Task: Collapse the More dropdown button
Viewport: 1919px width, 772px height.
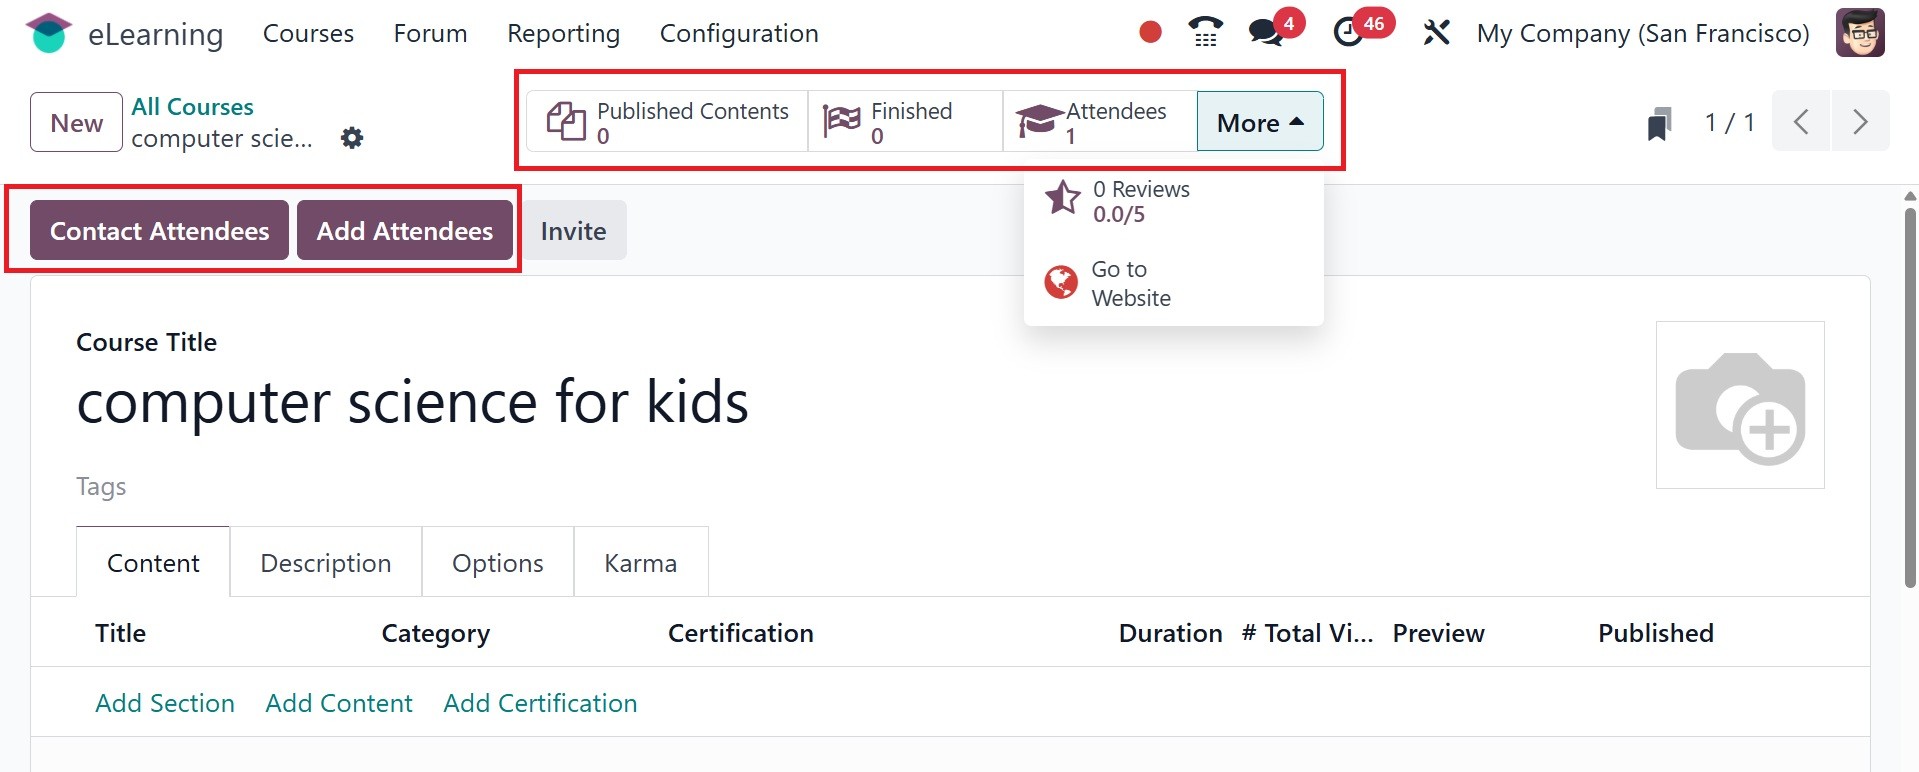Action: [x=1260, y=122]
